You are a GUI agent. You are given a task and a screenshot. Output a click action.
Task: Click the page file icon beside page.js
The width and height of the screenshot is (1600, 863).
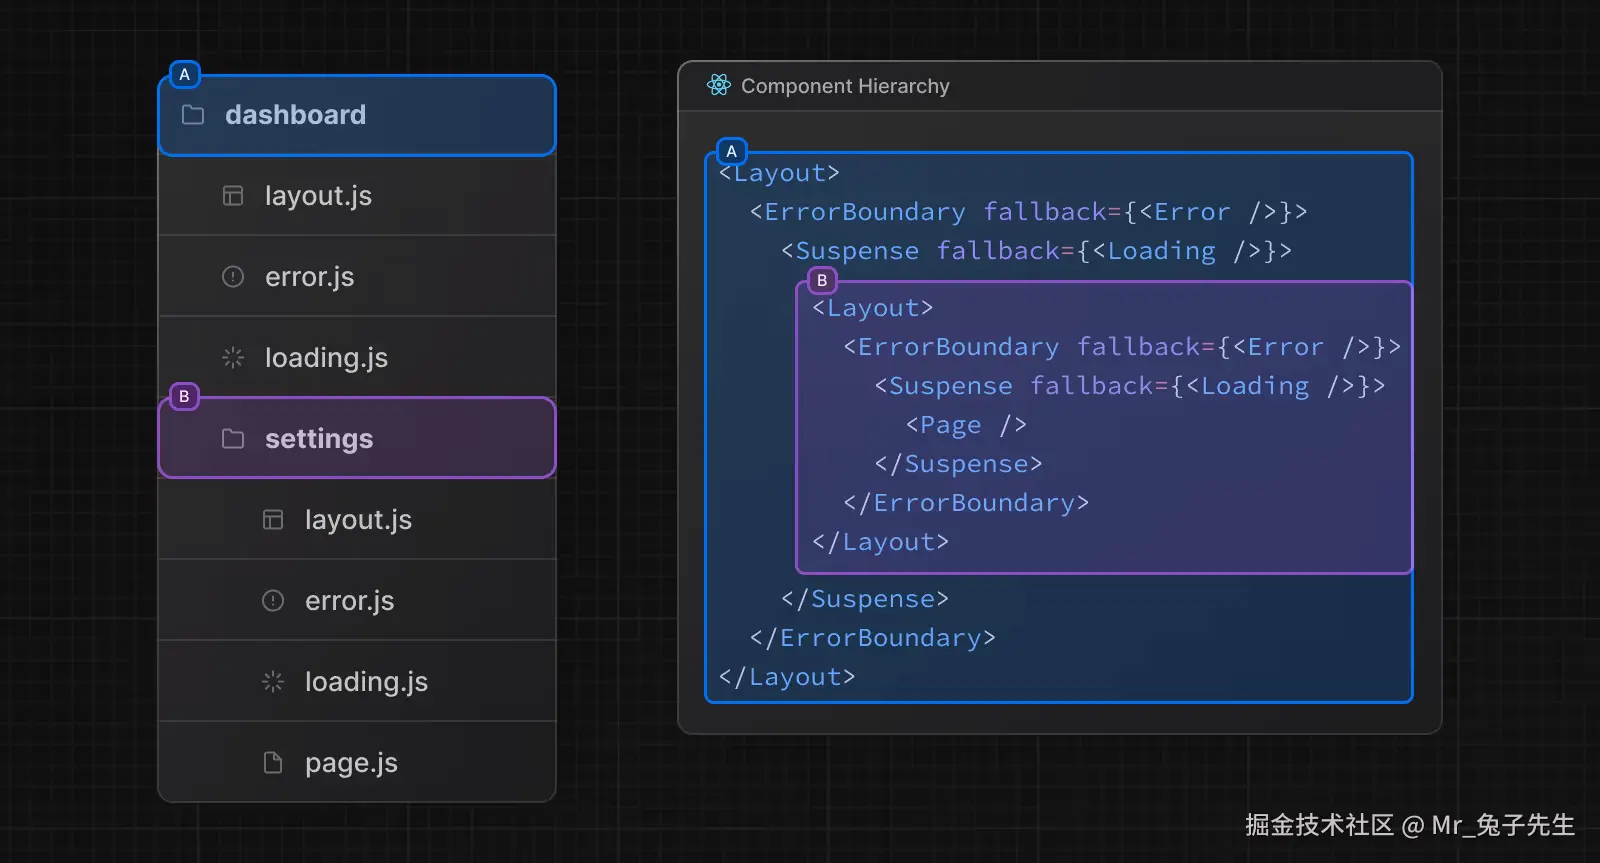click(273, 763)
